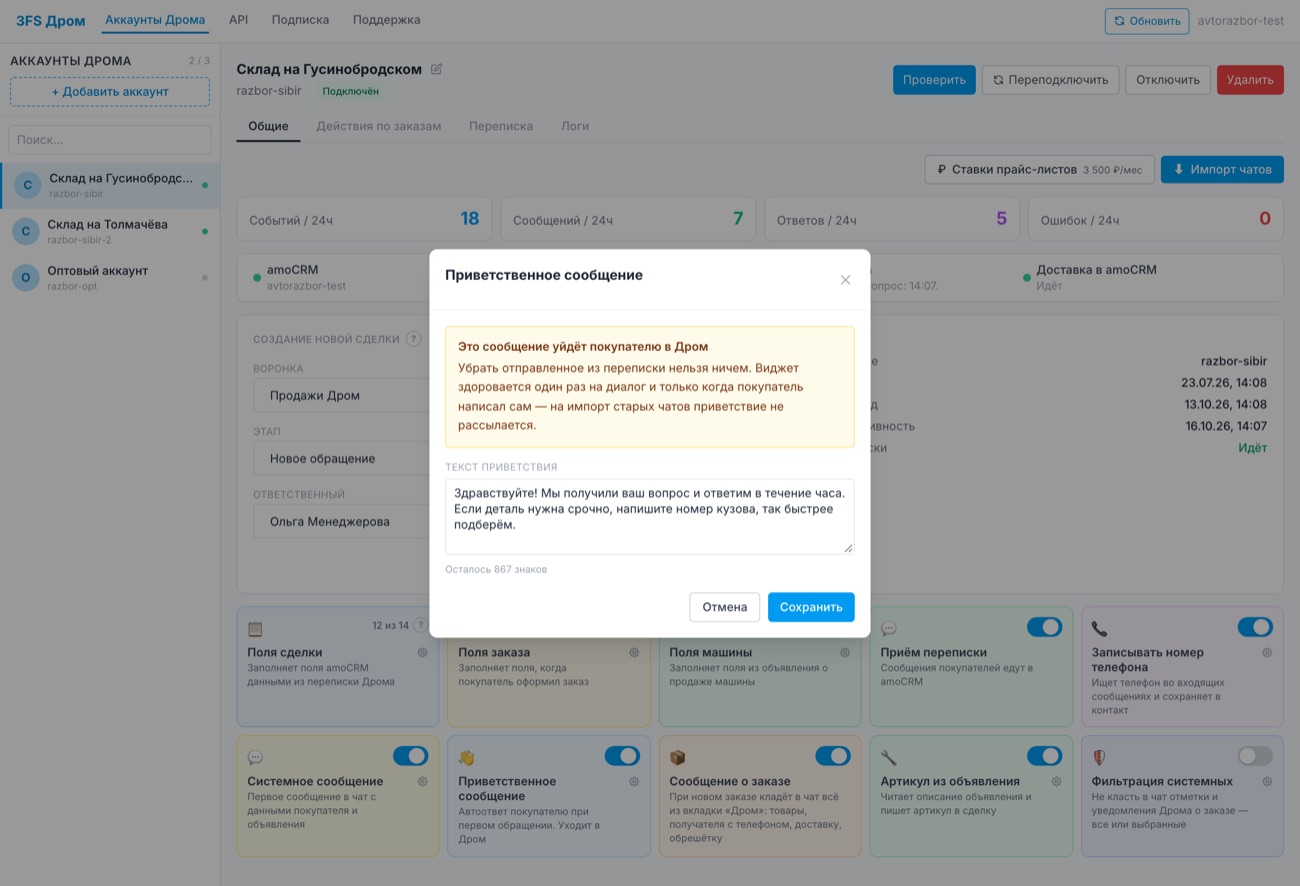Click the Отмена button in dialog
The width and height of the screenshot is (1300, 886).
click(x=724, y=607)
